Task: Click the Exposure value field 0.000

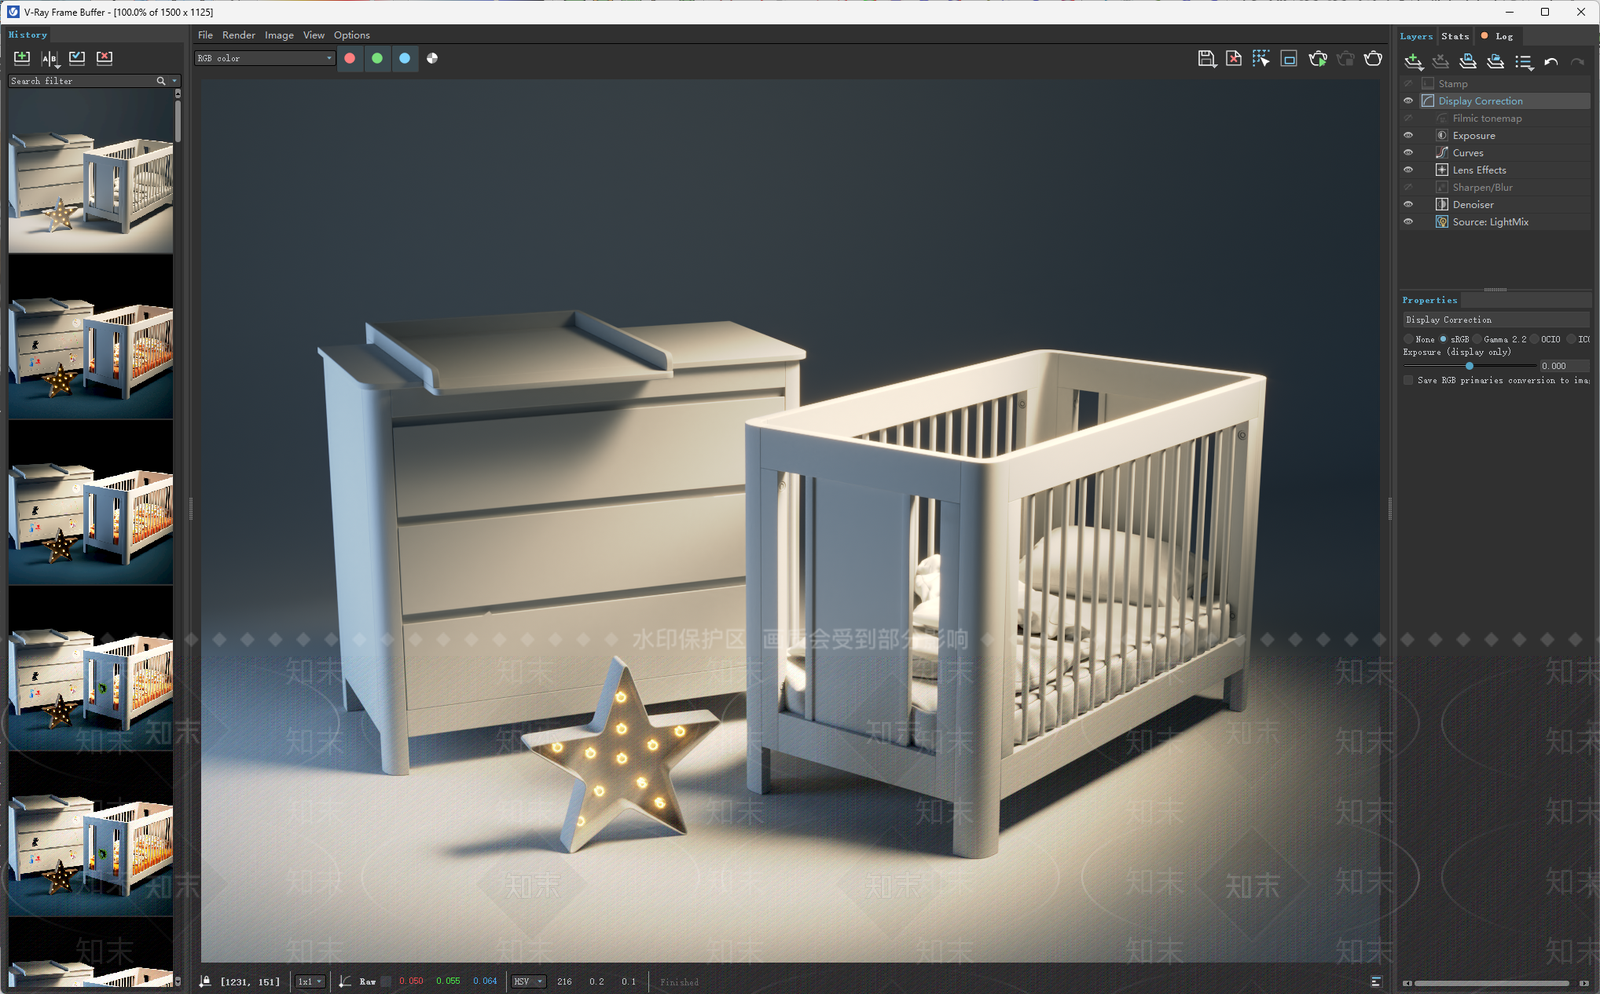Action: pos(1564,366)
